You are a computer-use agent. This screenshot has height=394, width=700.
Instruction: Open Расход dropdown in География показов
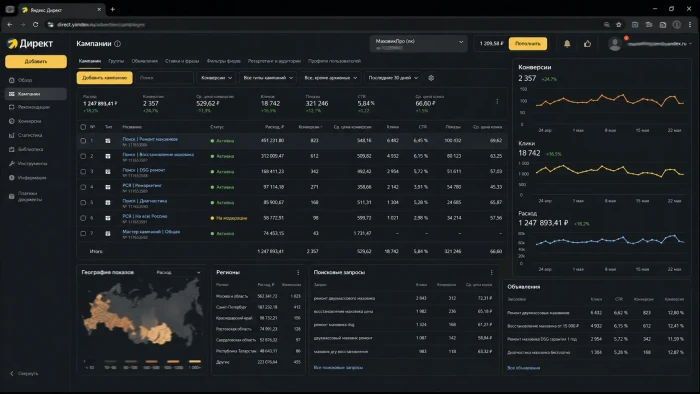tap(178, 272)
